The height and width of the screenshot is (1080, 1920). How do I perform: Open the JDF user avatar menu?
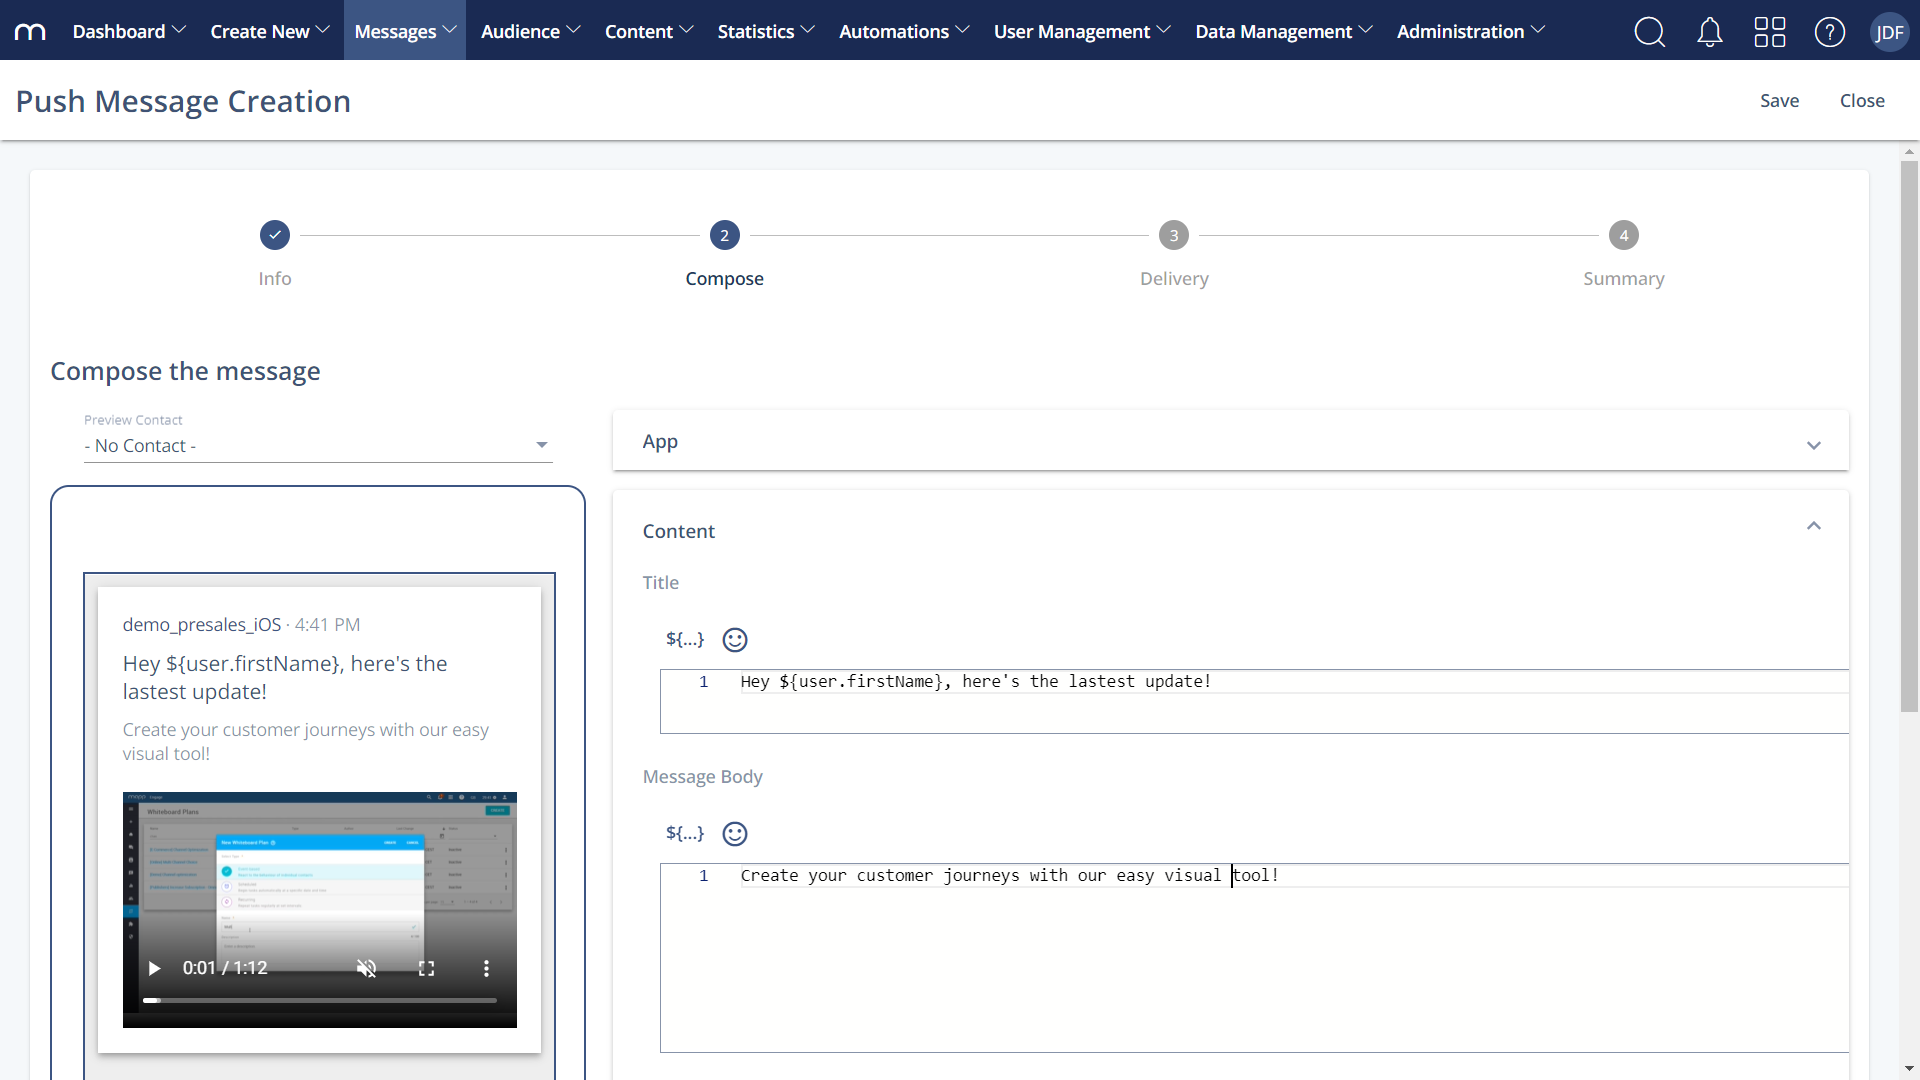pos(1891,31)
